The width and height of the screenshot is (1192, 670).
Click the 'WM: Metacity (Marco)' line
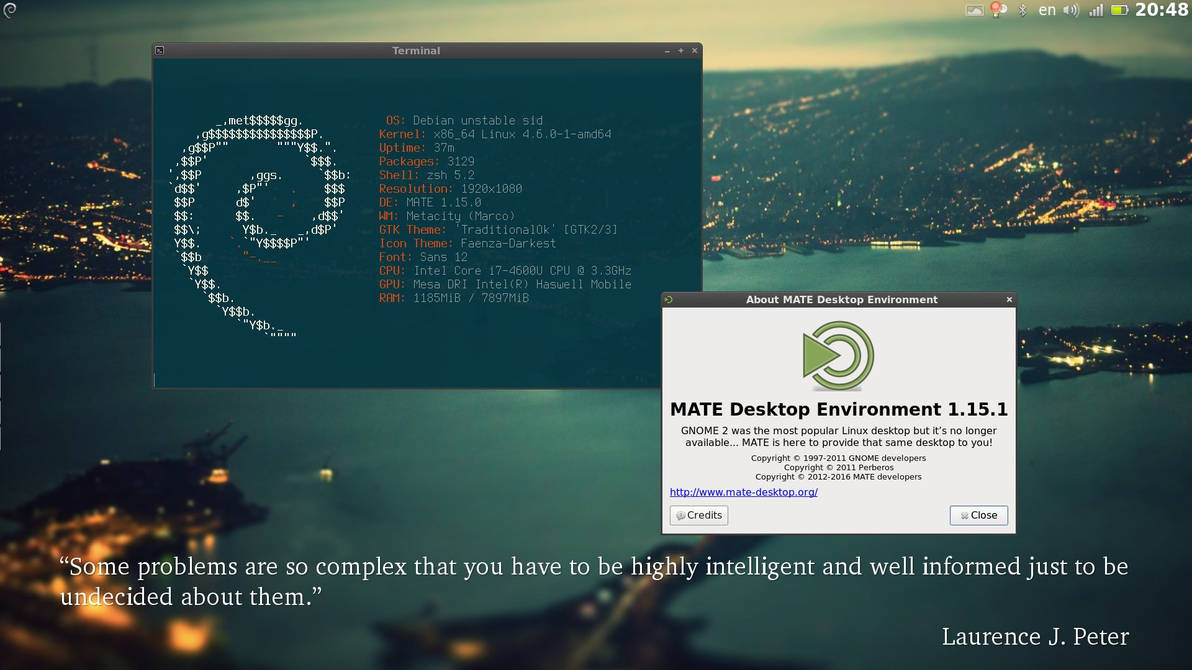(447, 216)
